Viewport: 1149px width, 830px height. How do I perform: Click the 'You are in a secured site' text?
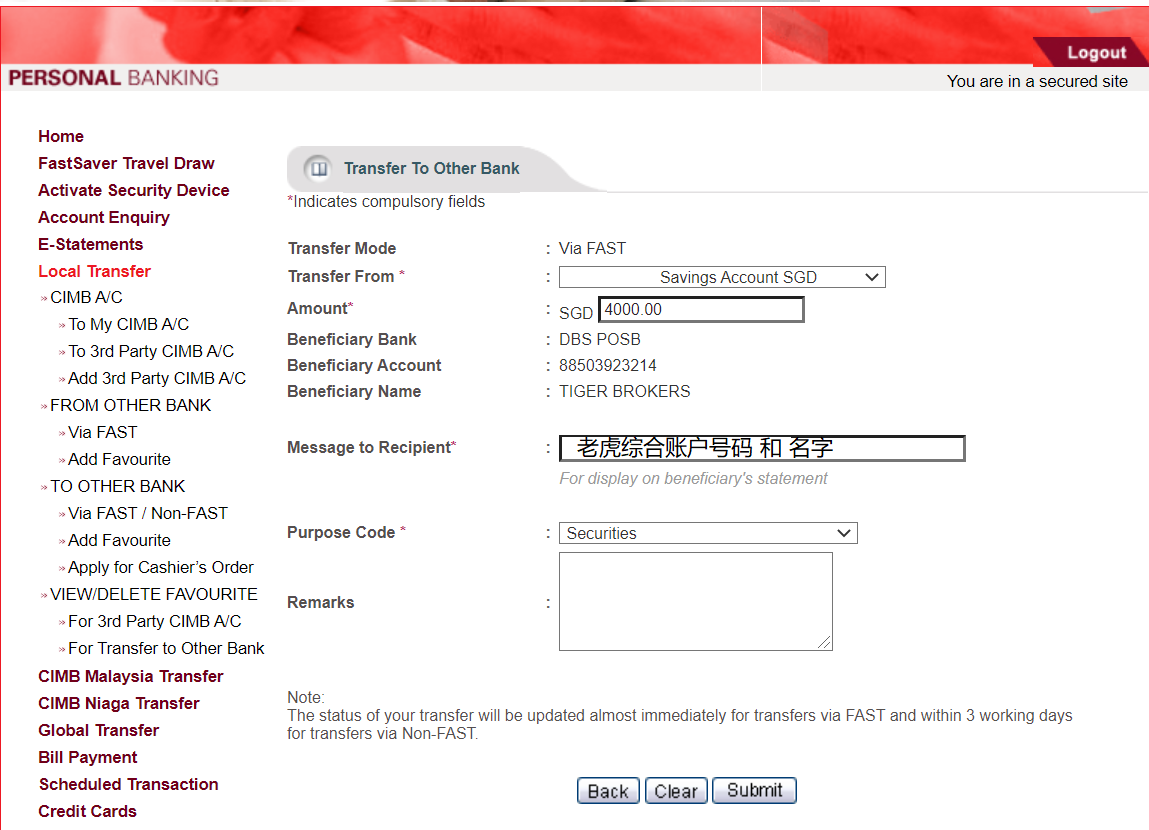(x=1037, y=81)
